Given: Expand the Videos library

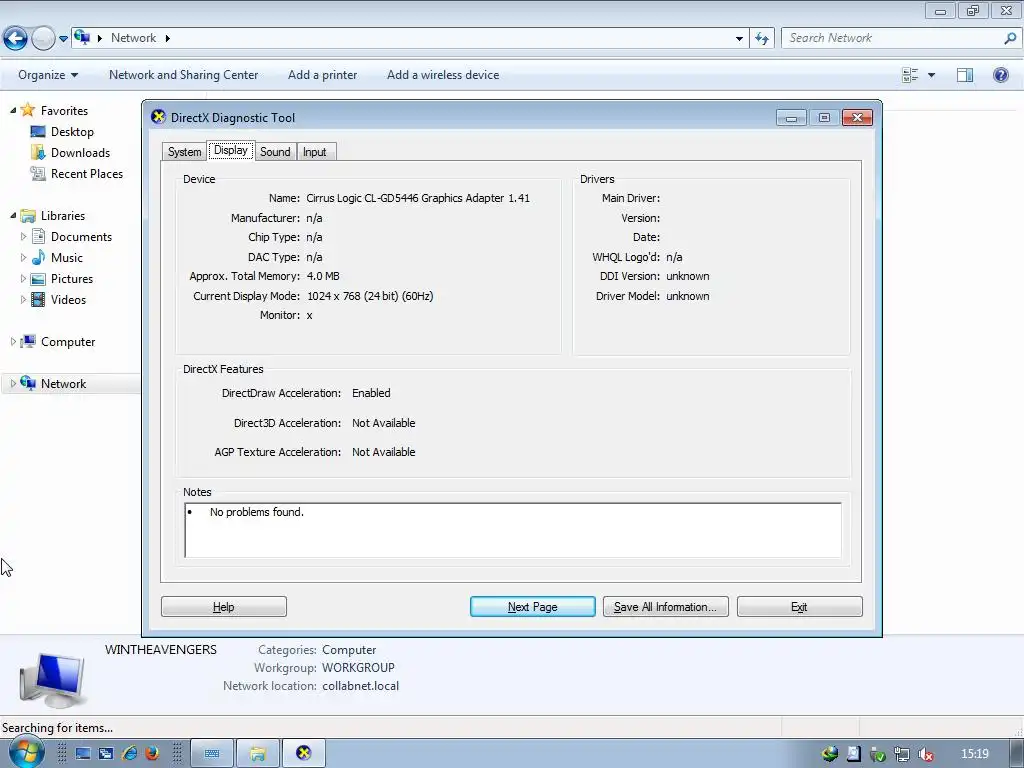Looking at the screenshot, I should coord(24,300).
